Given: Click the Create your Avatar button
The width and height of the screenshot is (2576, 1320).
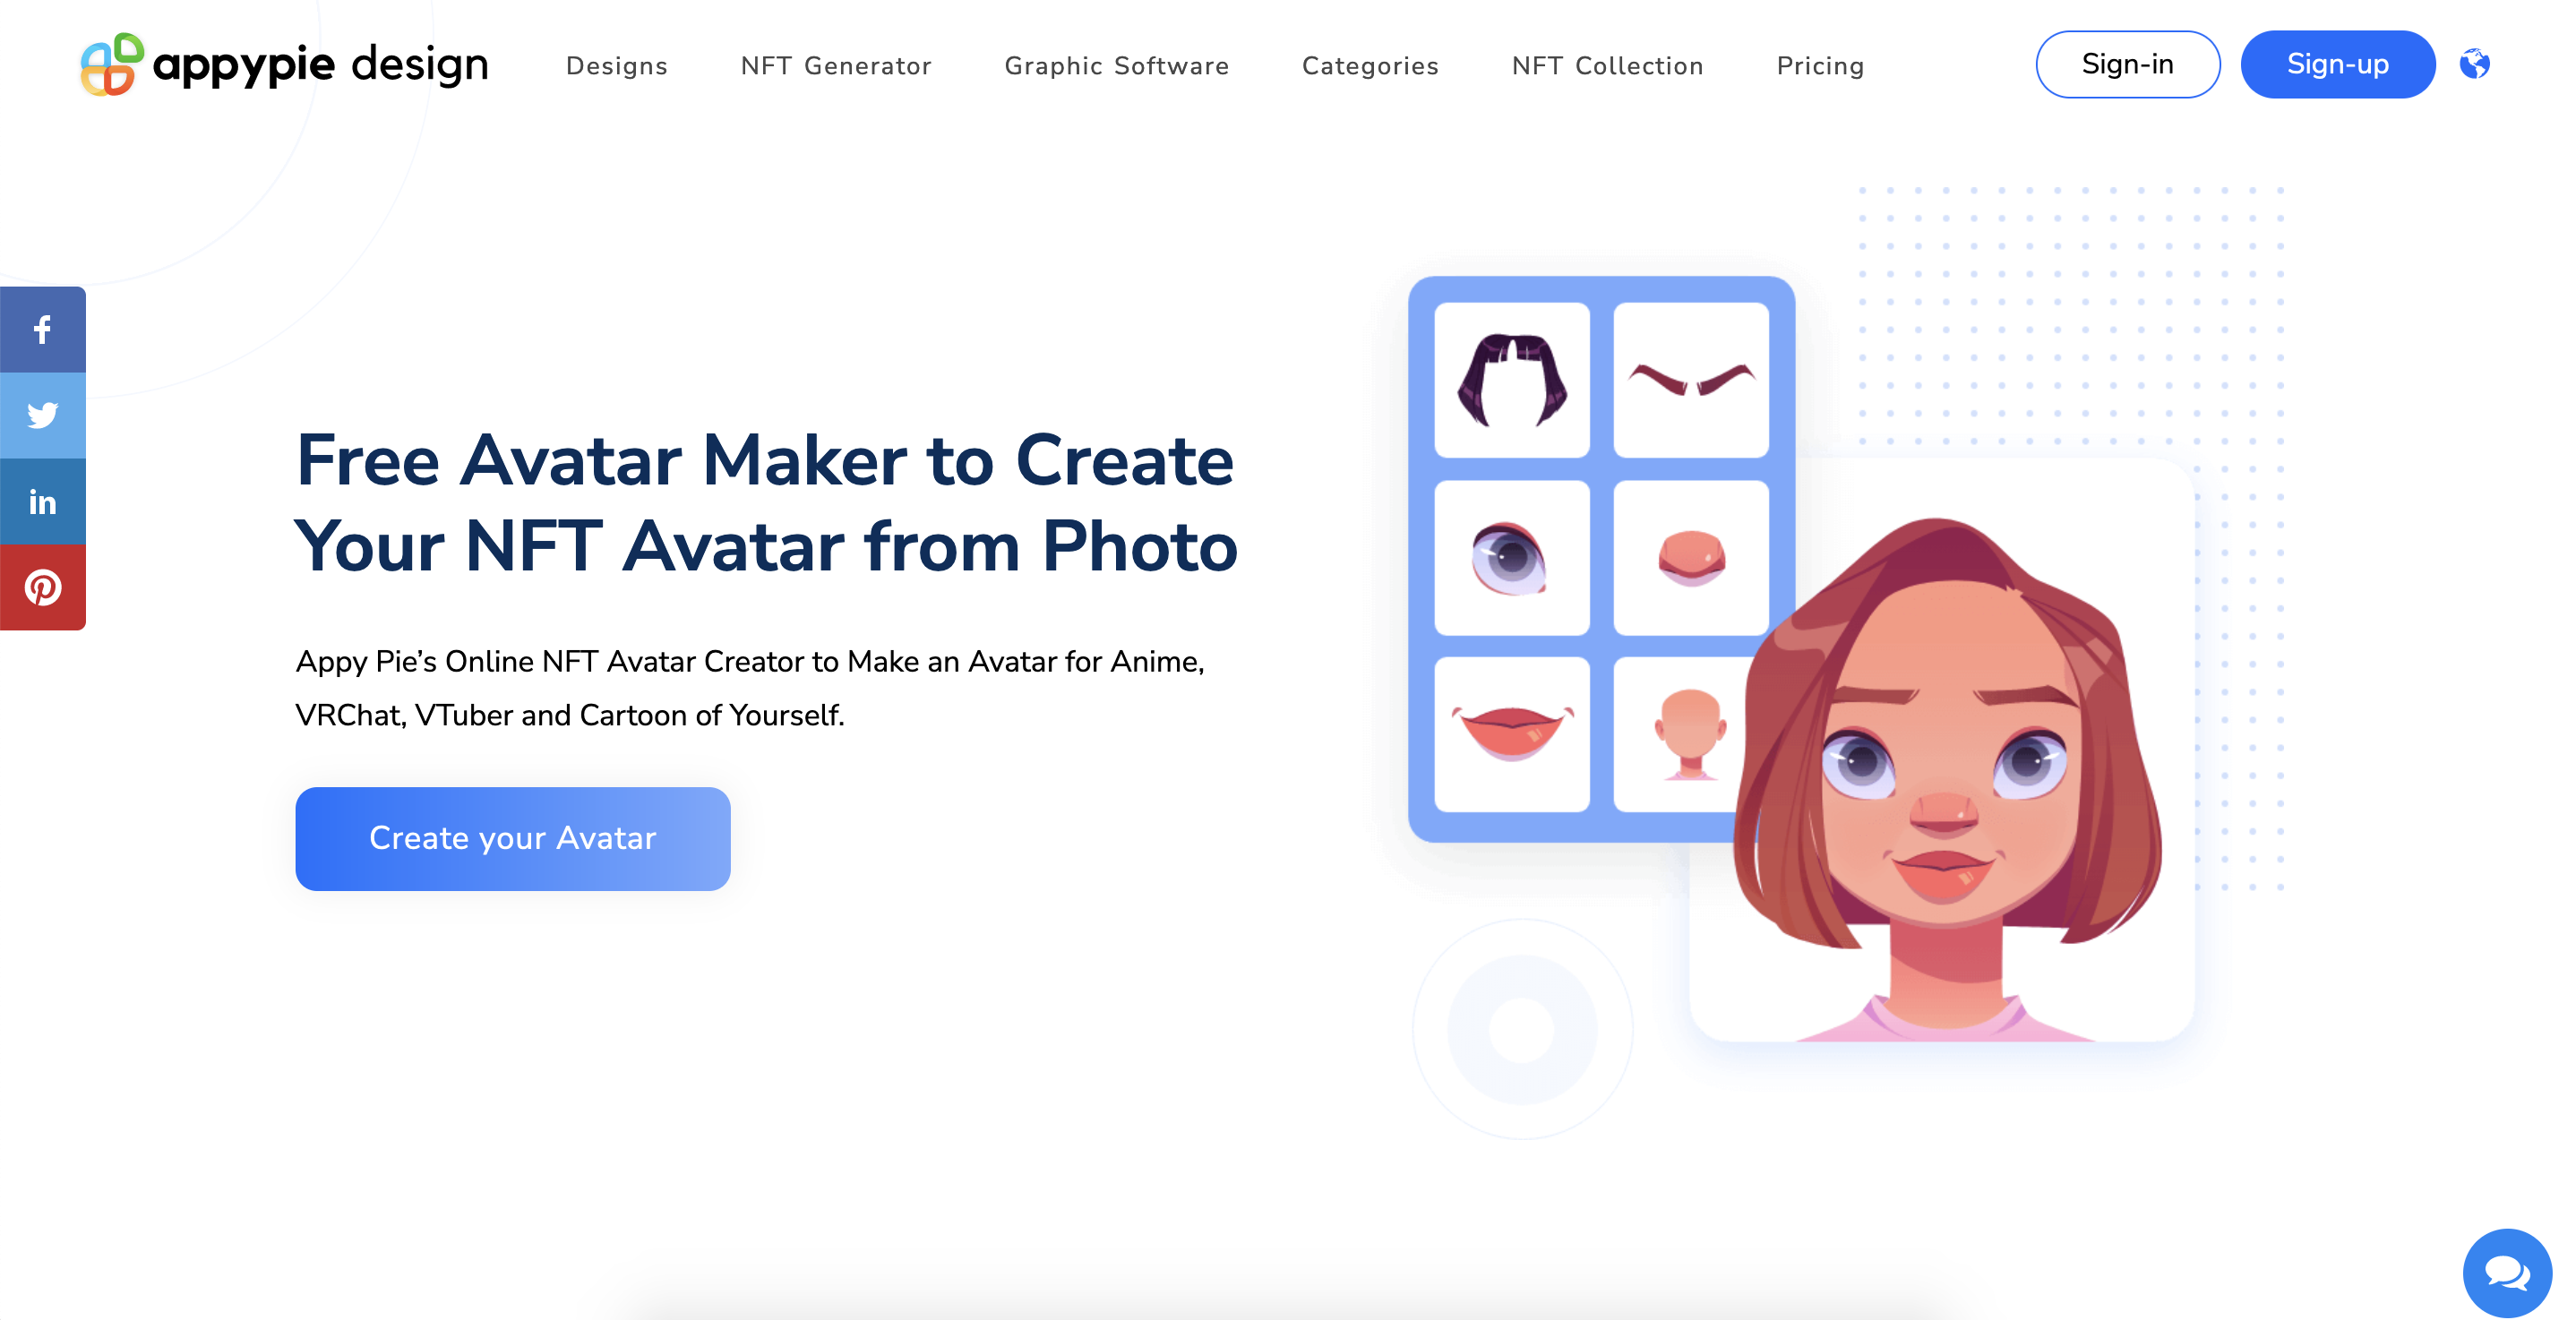Looking at the screenshot, I should coord(511,836).
